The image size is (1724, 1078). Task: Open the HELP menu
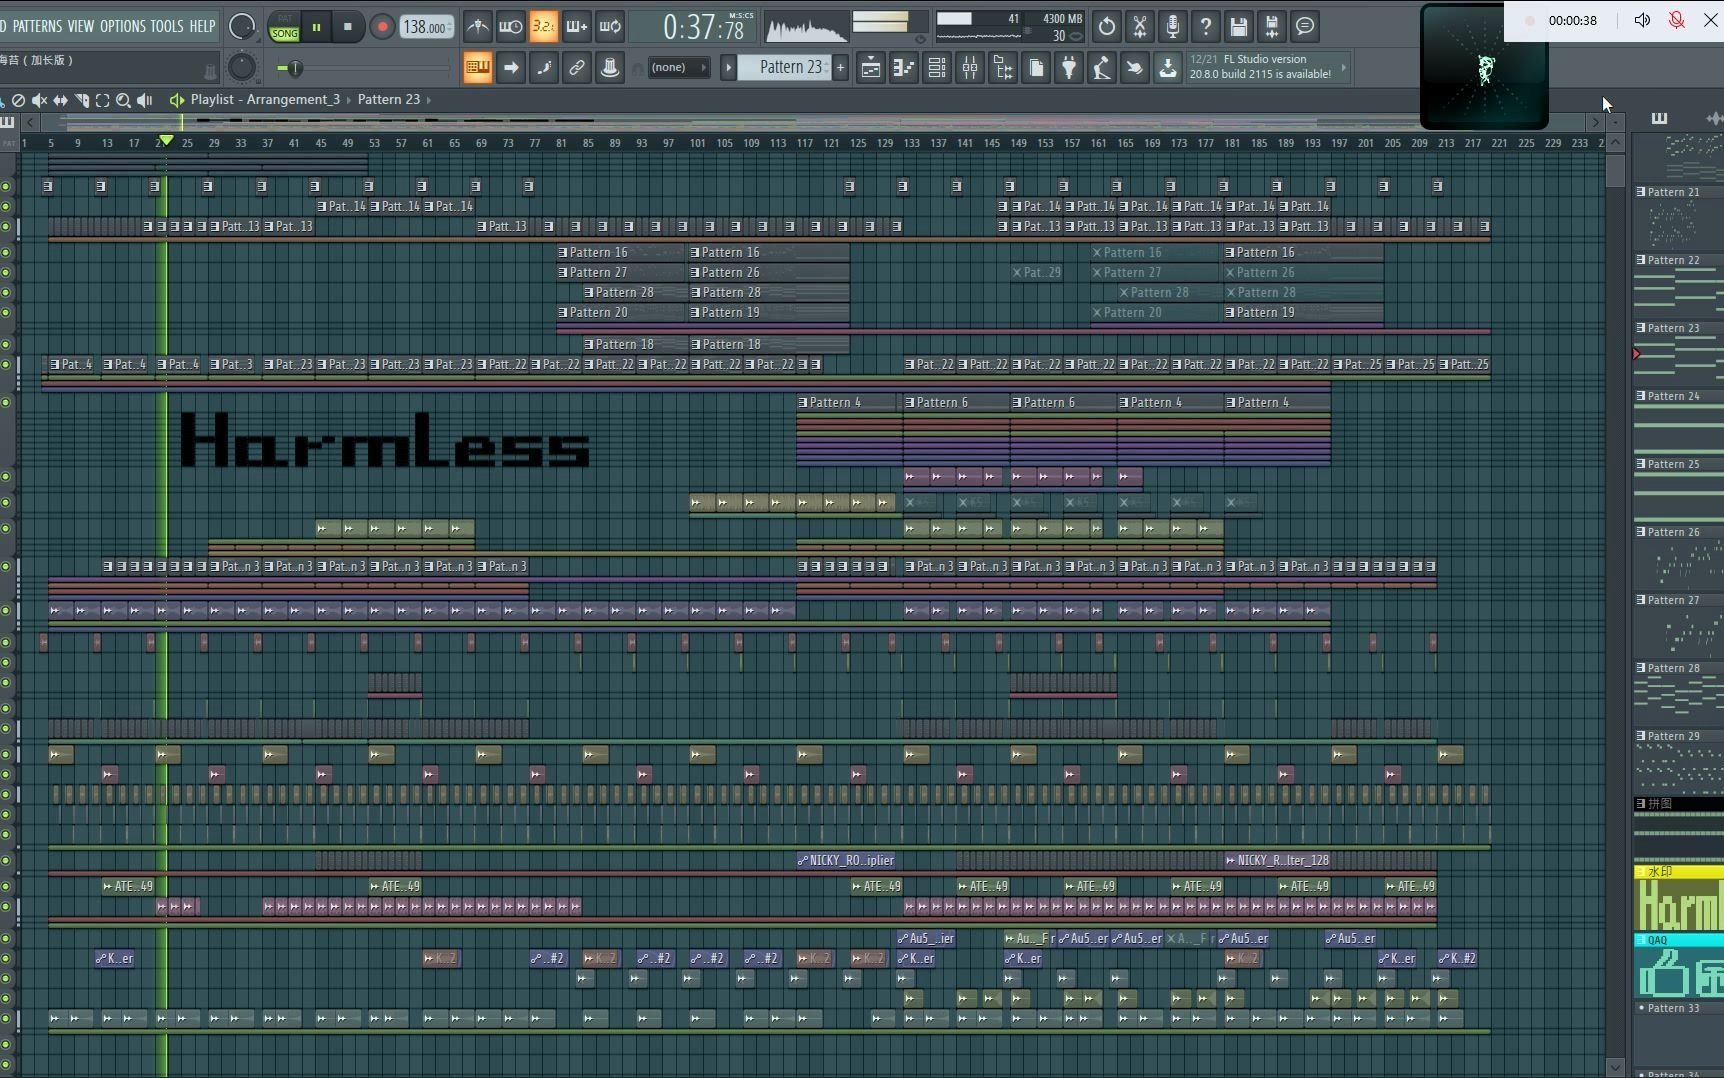(x=202, y=26)
